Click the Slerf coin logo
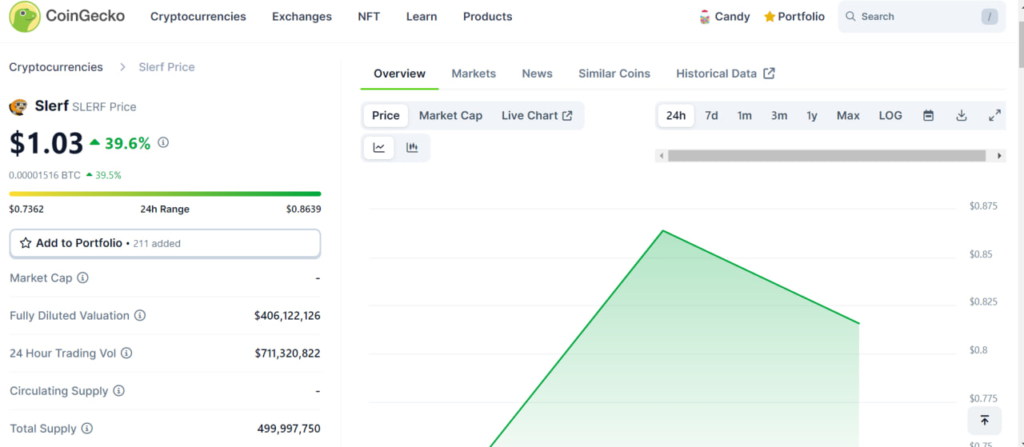Viewport: 1024px width, 447px height. click(x=18, y=107)
